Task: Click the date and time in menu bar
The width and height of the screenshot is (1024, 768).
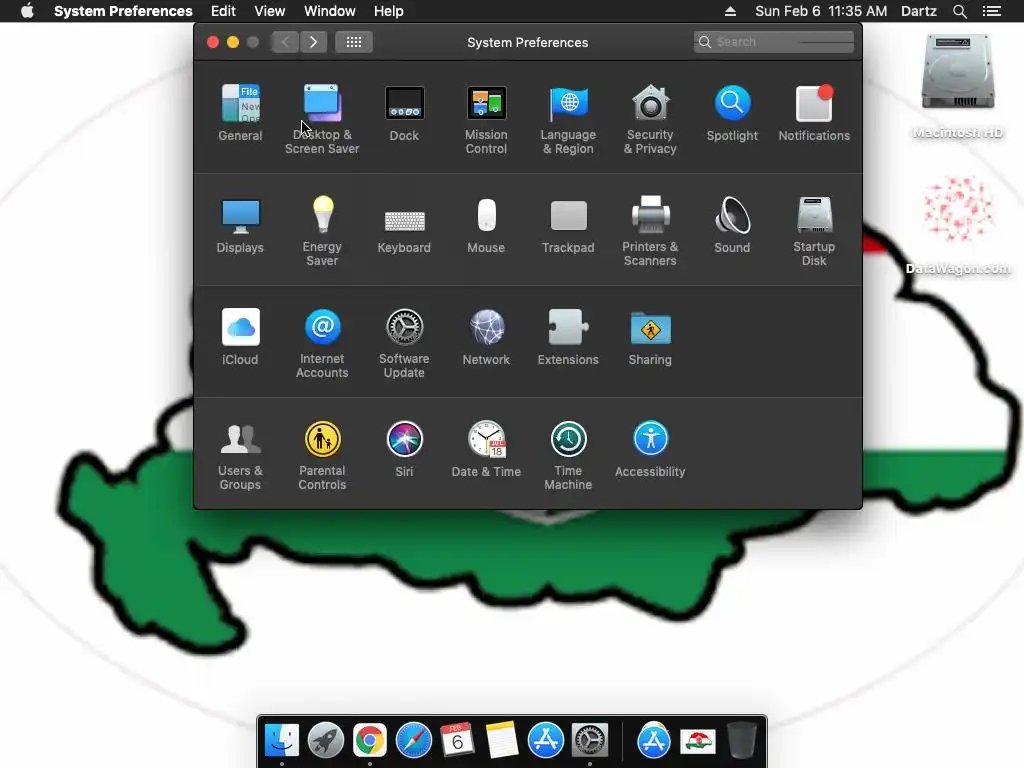Action: pos(821,11)
